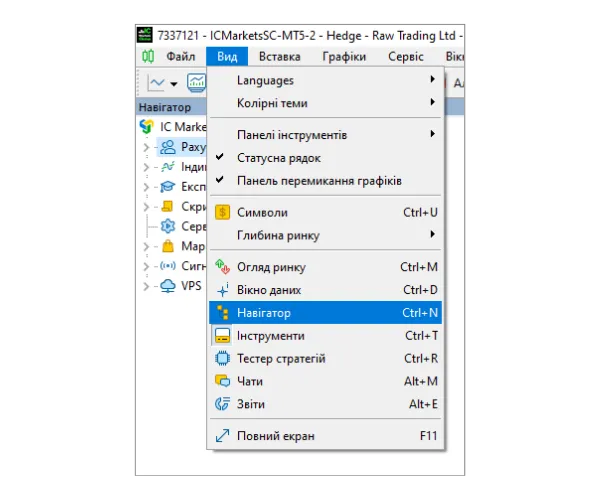The height and width of the screenshot is (500, 600).
Task: Click the VPS cloud icon in Navigator
Action: tap(167, 286)
